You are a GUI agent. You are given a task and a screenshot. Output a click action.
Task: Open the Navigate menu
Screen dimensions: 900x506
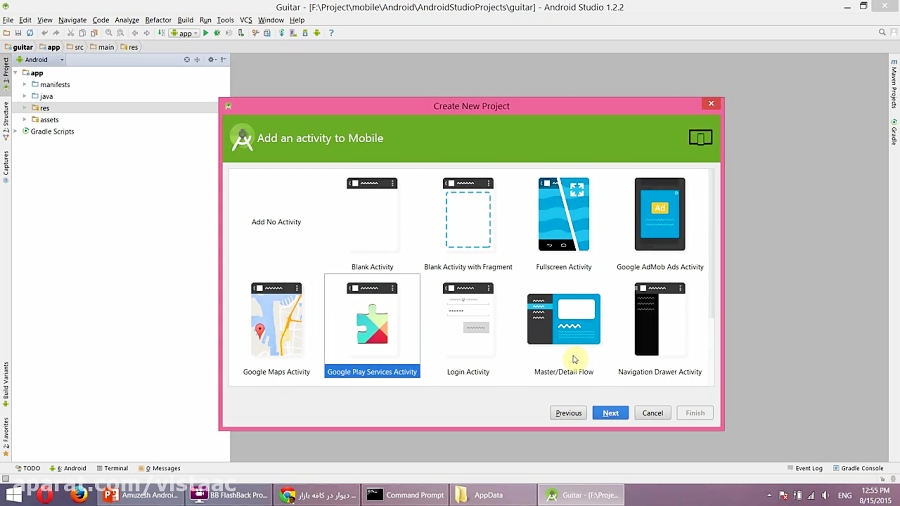coord(72,20)
